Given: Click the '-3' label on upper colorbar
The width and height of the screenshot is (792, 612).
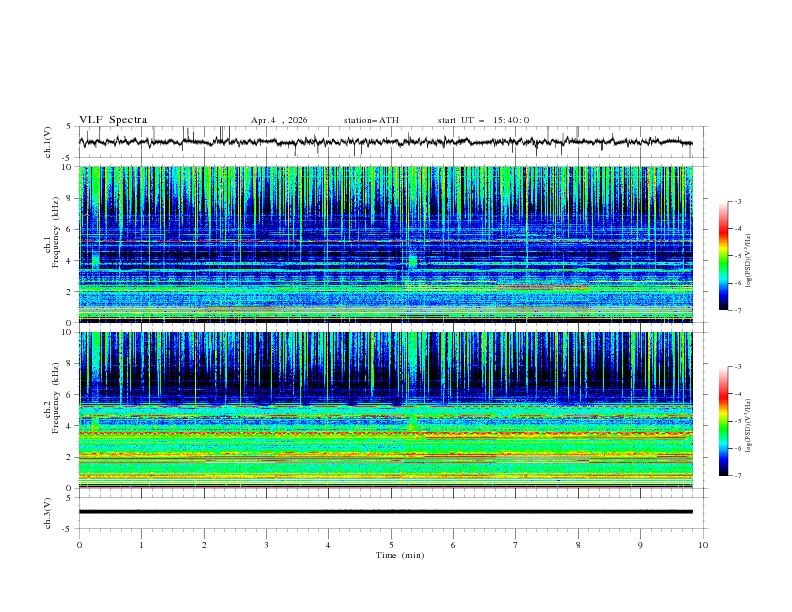Looking at the screenshot, I should point(737,201).
